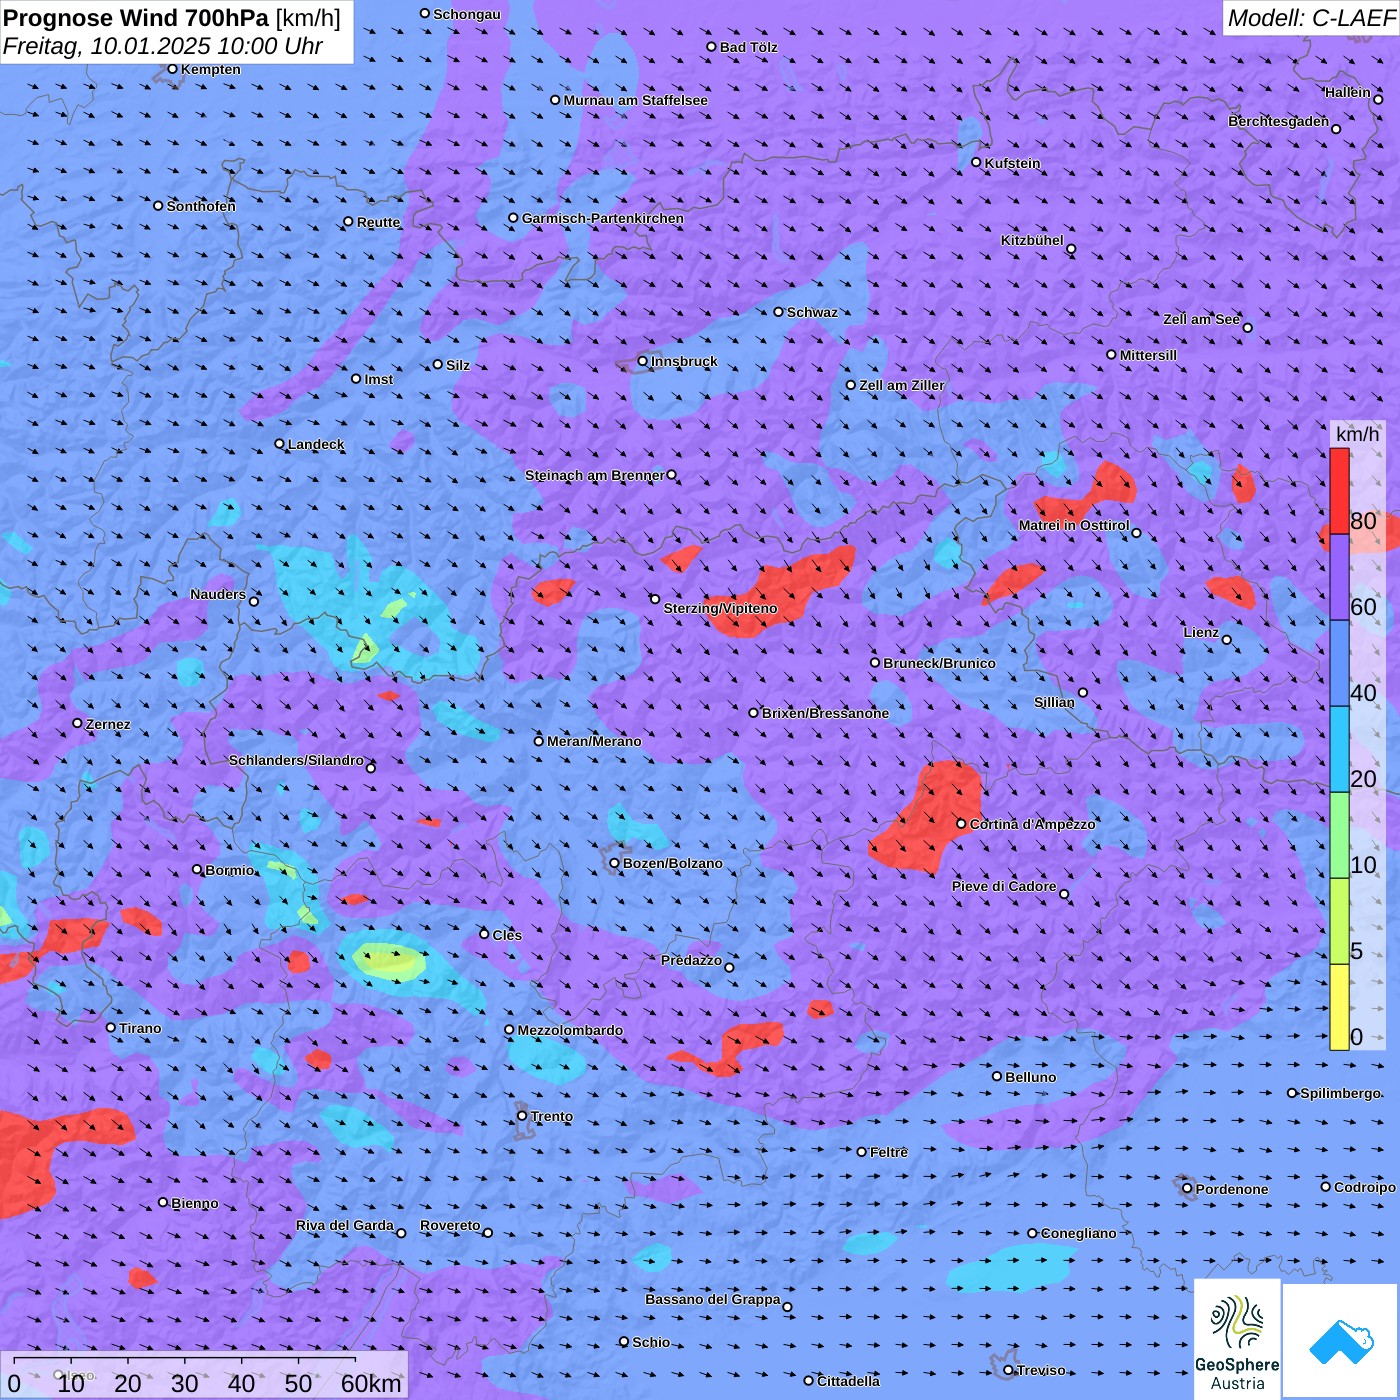Click the 'Murnau am Staffelsee' label

pyautogui.click(x=635, y=100)
